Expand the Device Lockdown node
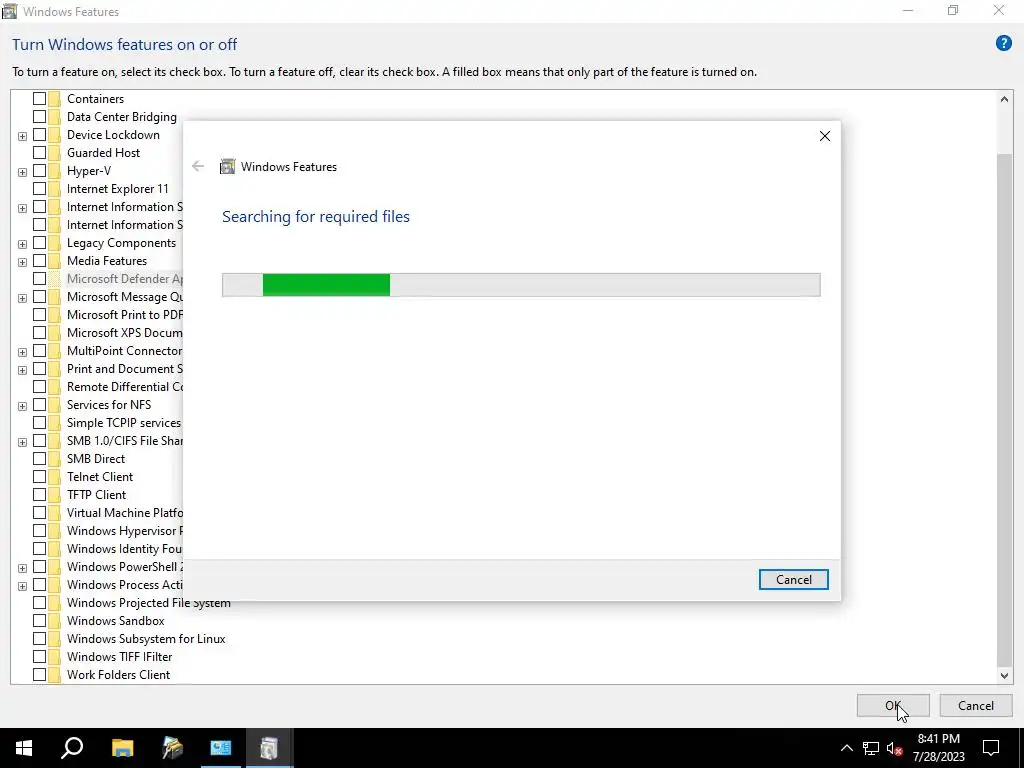1024x768 pixels. pyautogui.click(x=22, y=136)
